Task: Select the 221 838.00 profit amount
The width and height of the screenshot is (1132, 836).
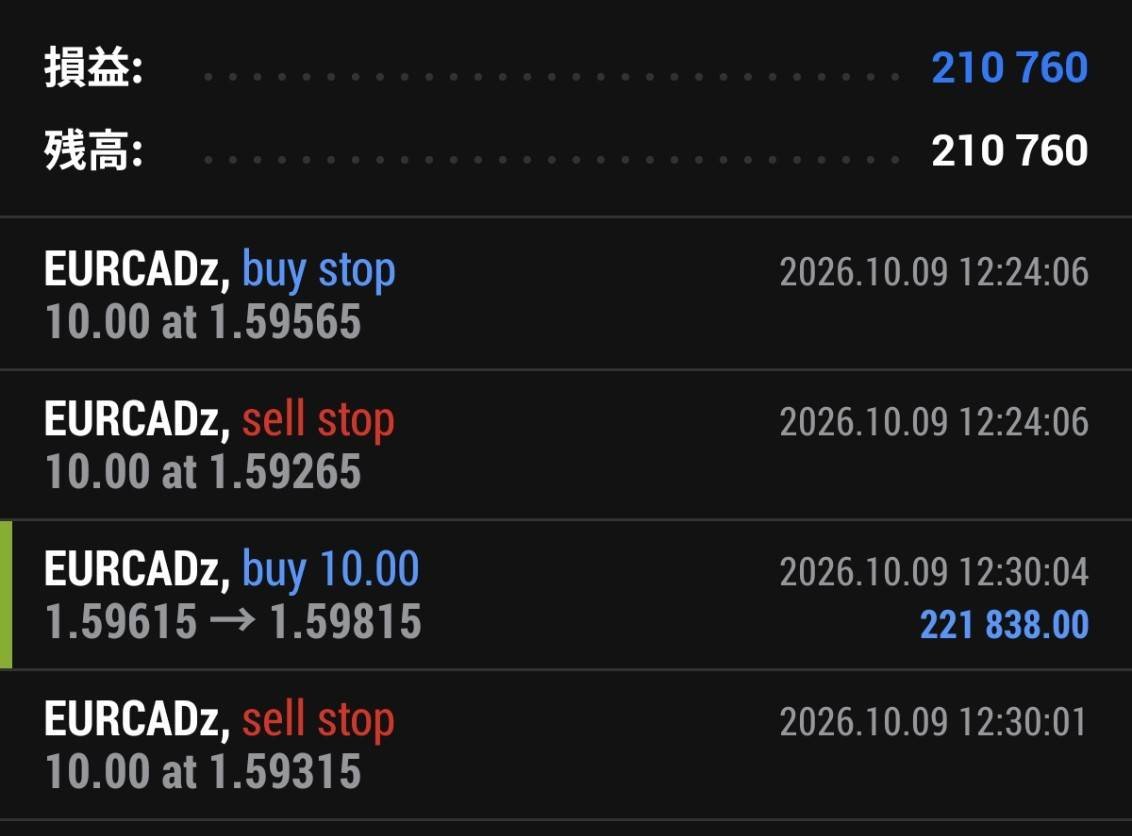Action: point(1004,624)
